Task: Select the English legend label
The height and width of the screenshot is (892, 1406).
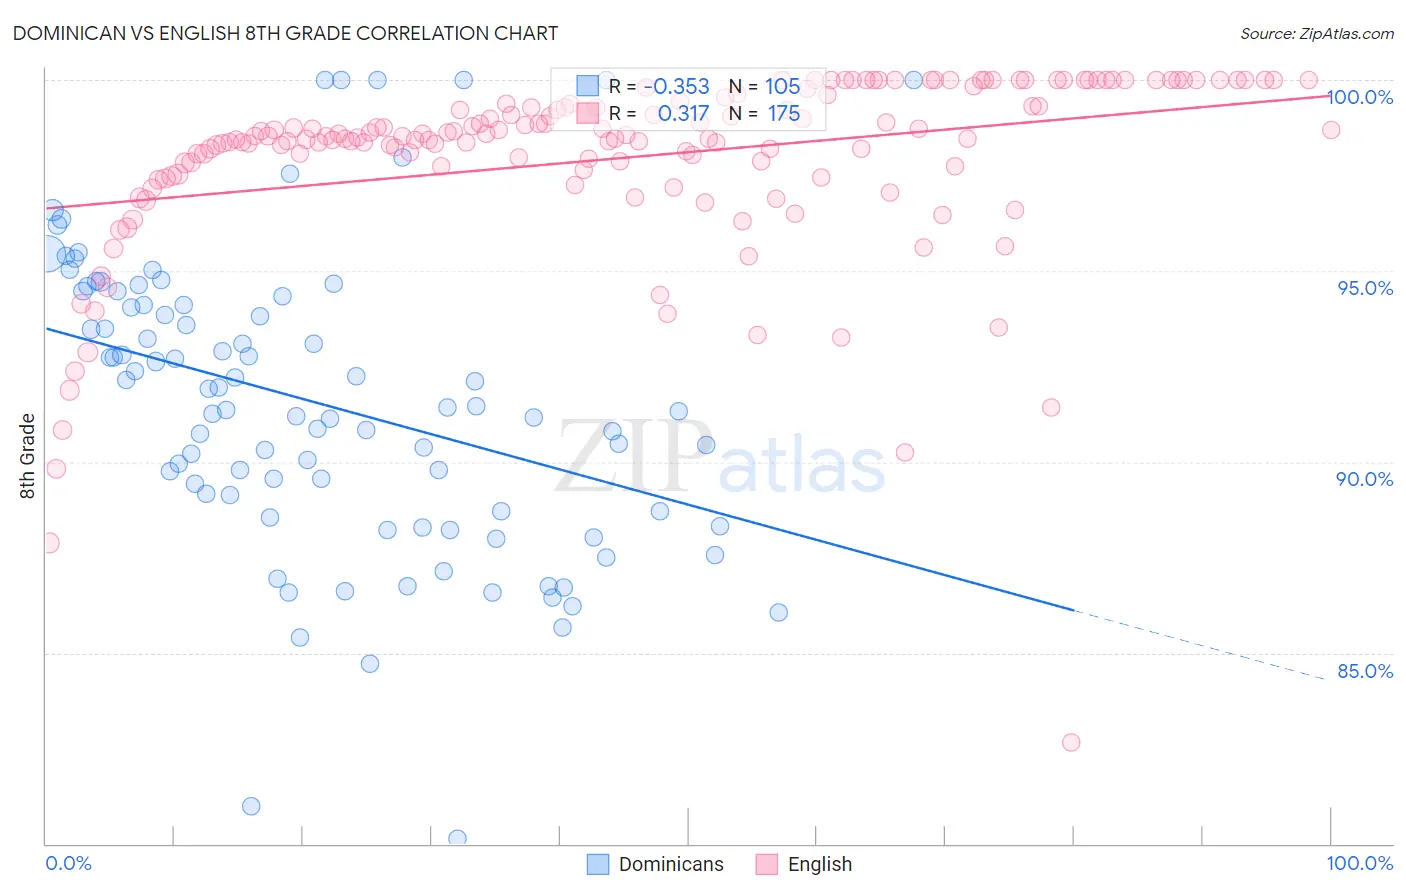Action: click(x=820, y=864)
